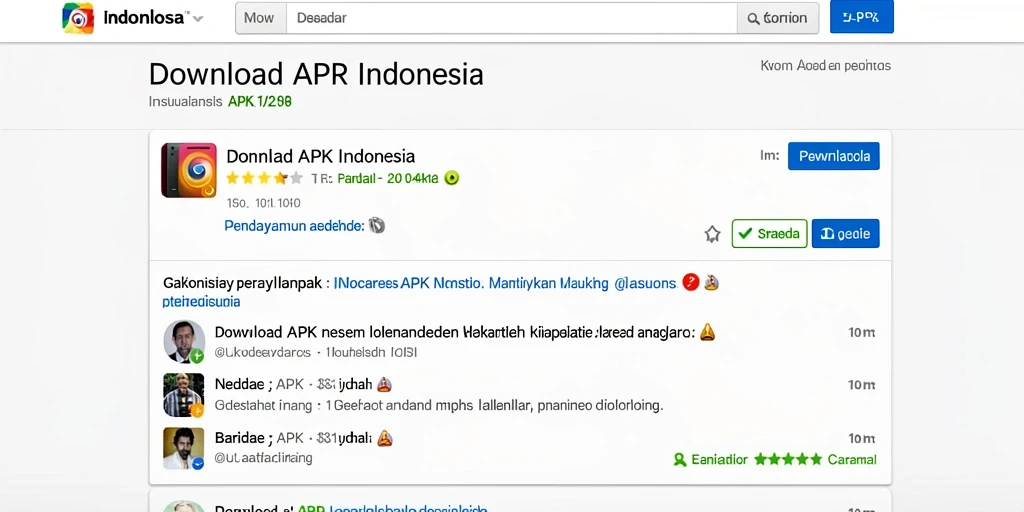1024x512 pixels.
Task: Click the emoji beside Neddae APK title
Action: click(x=384, y=385)
